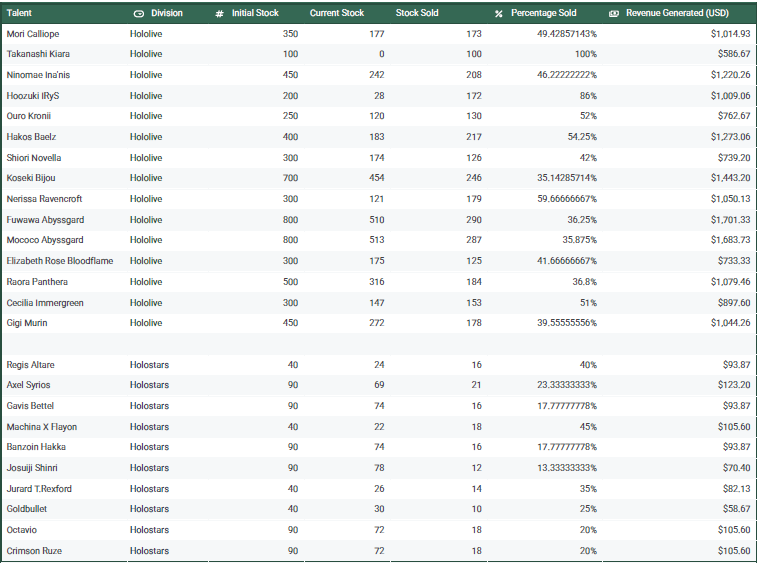Click the Fuwawa Abyssgard talent cell
Screen dimensions: 758x564
point(45,220)
